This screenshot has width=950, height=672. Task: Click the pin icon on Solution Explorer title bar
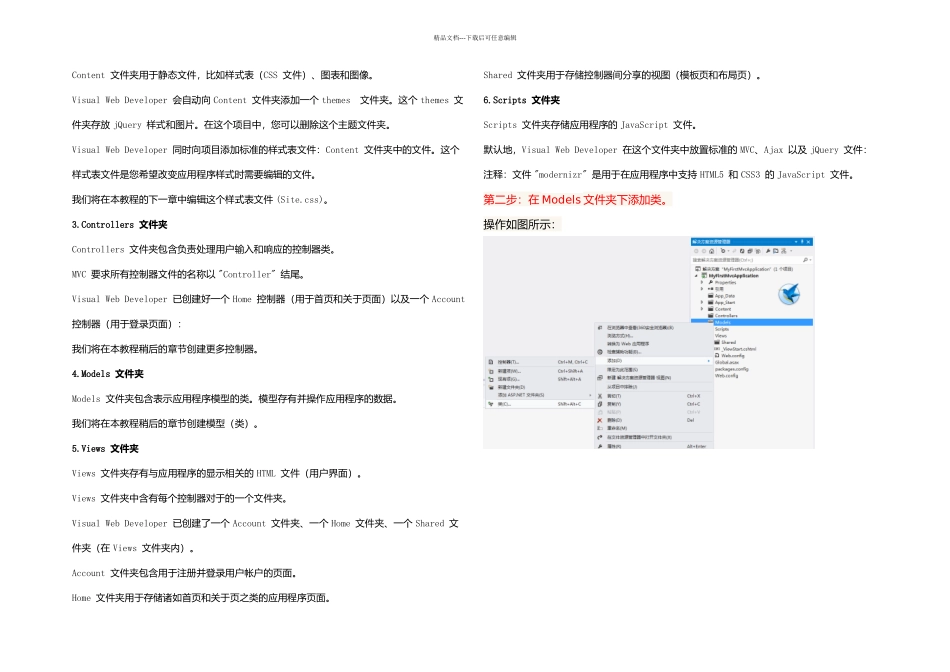point(802,242)
